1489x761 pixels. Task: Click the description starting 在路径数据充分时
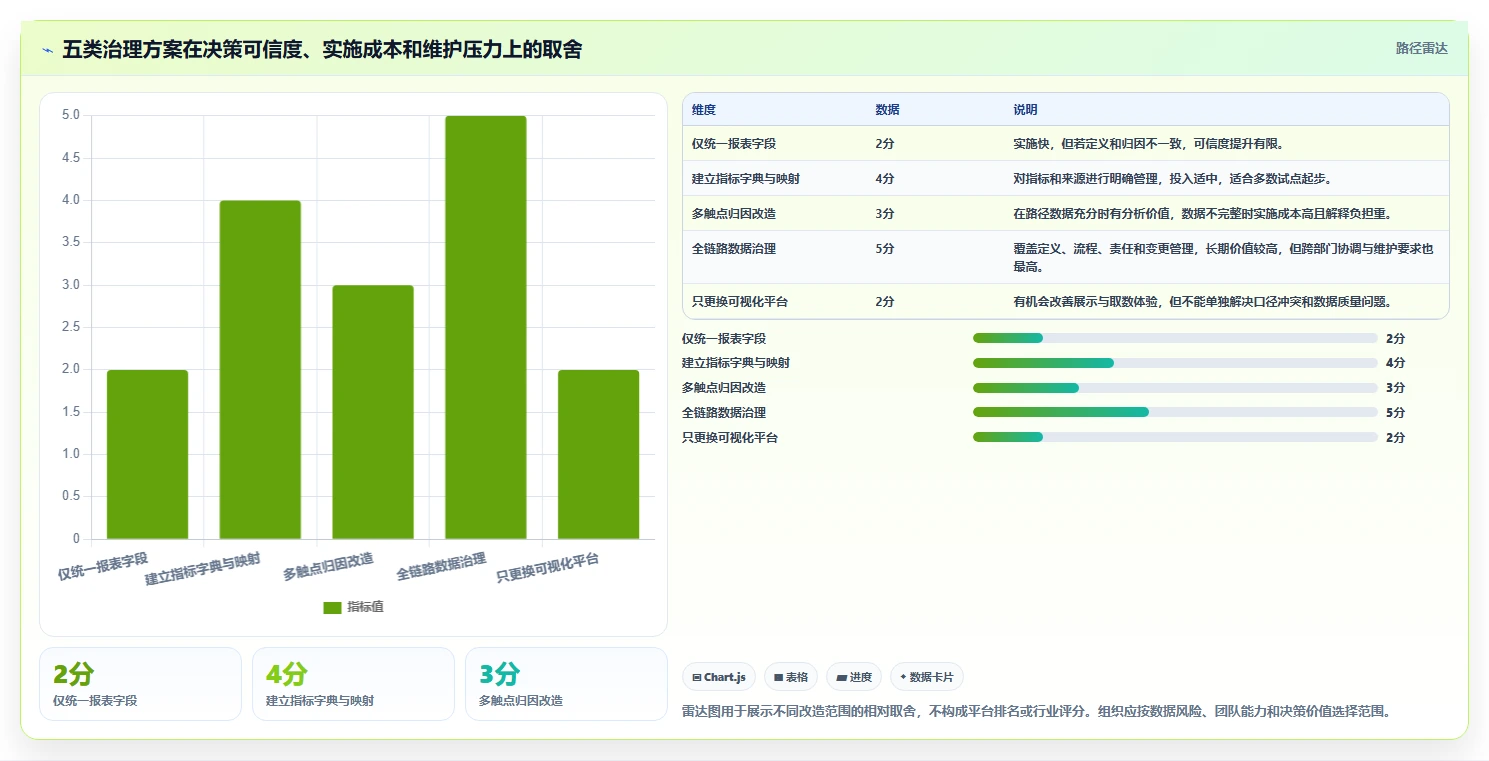1202,214
